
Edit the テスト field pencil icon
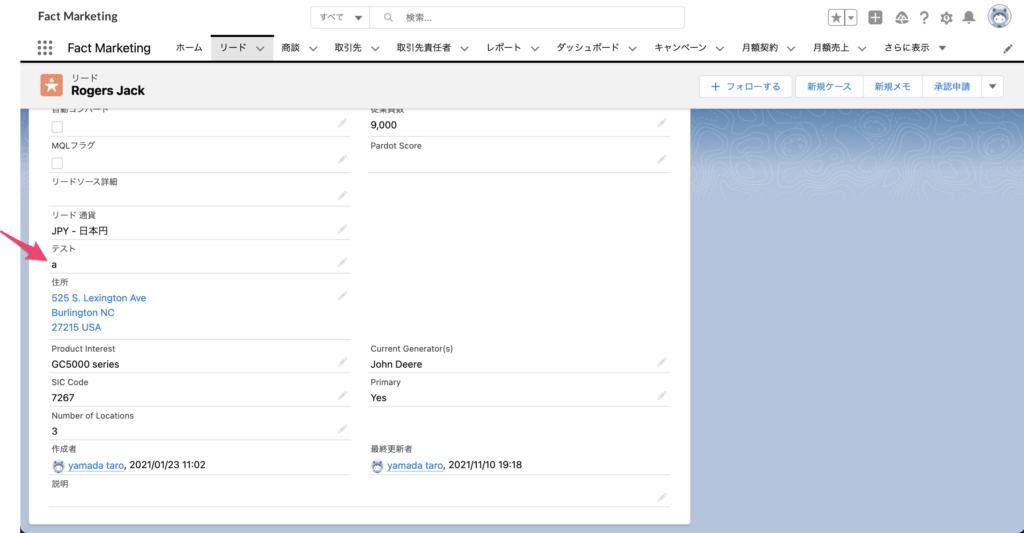(342, 263)
